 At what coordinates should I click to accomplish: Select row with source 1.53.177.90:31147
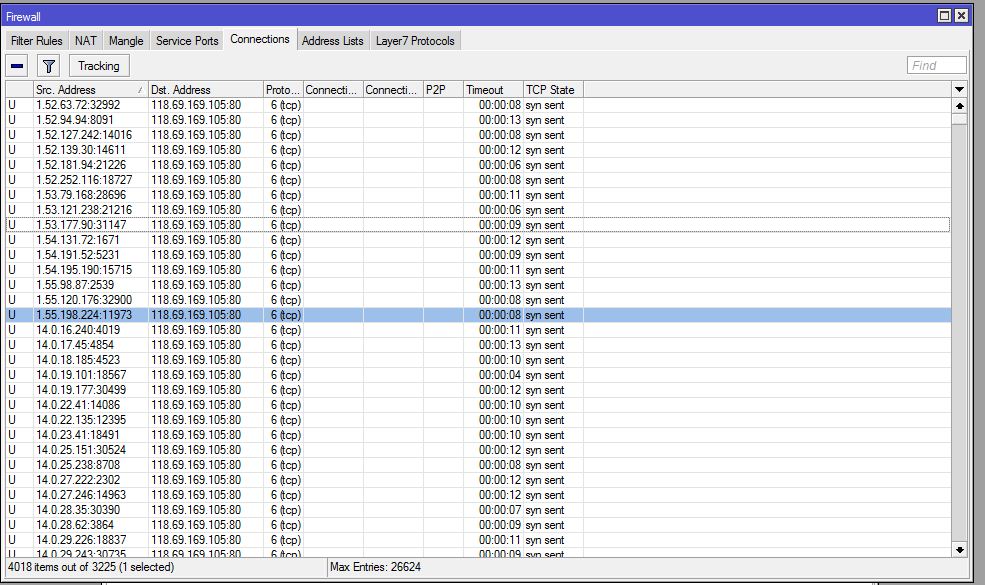[x=478, y=225]
